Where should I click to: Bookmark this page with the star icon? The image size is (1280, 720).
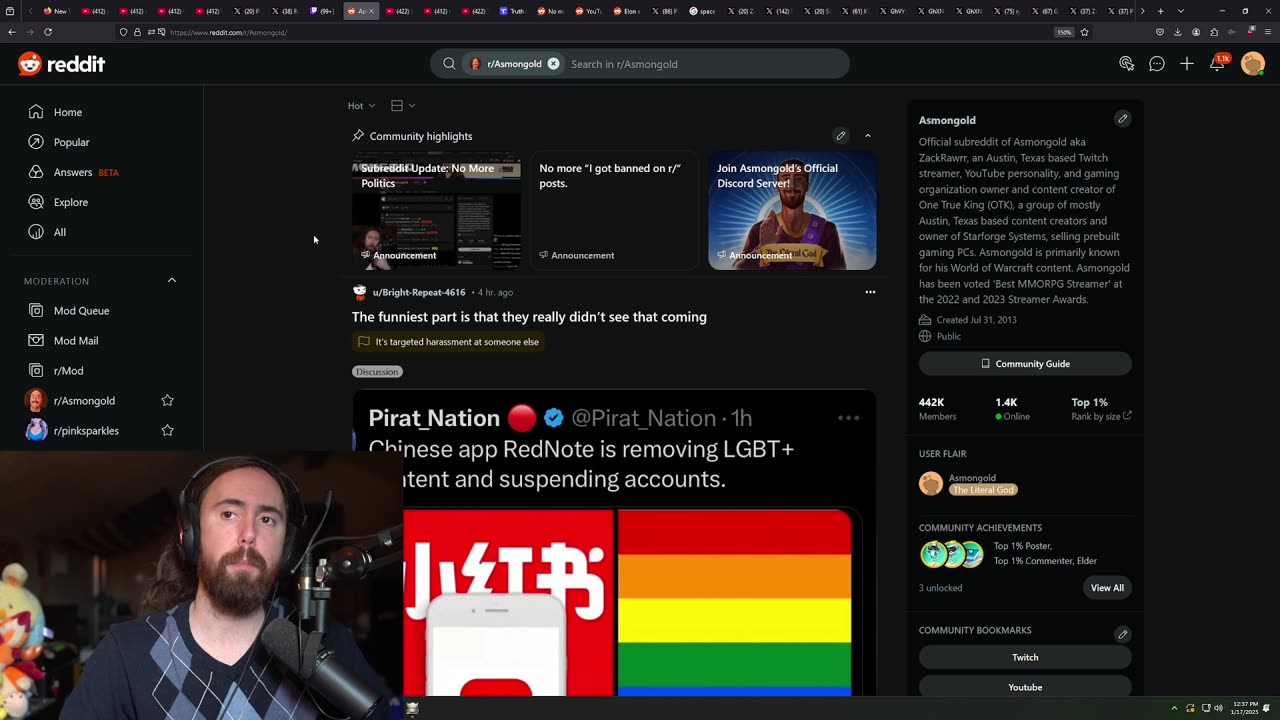click(x=1084, y=32)
